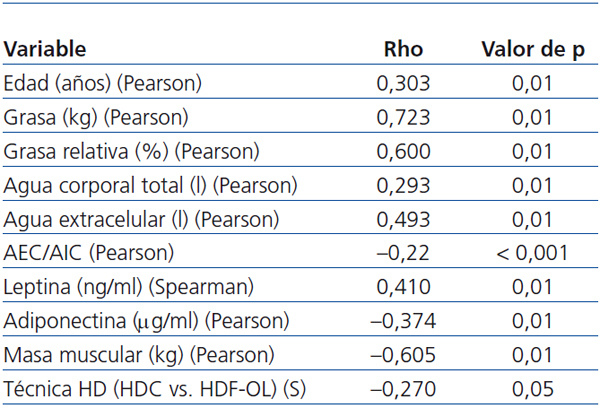Select the Adiponectina row label
600x408 pixels.
(x=147, y=322)
